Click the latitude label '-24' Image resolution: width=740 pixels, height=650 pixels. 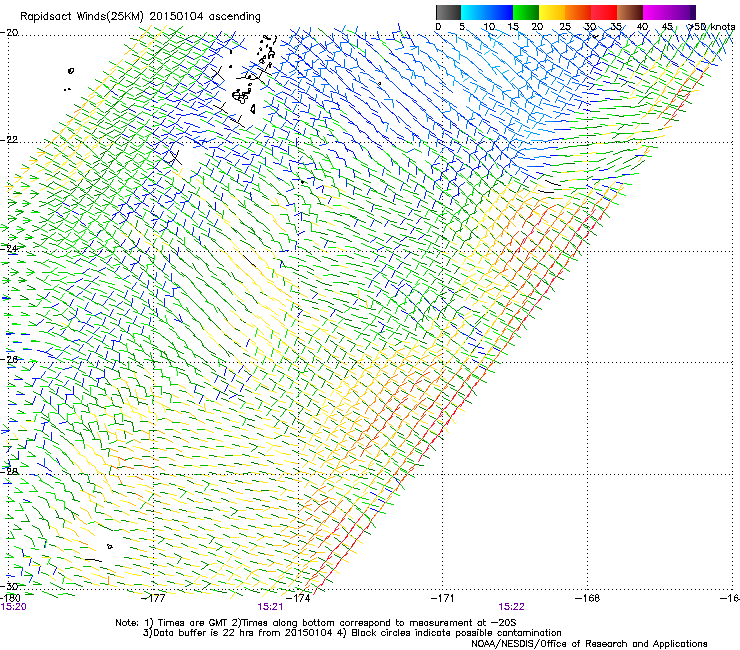[x=9, y=248]
